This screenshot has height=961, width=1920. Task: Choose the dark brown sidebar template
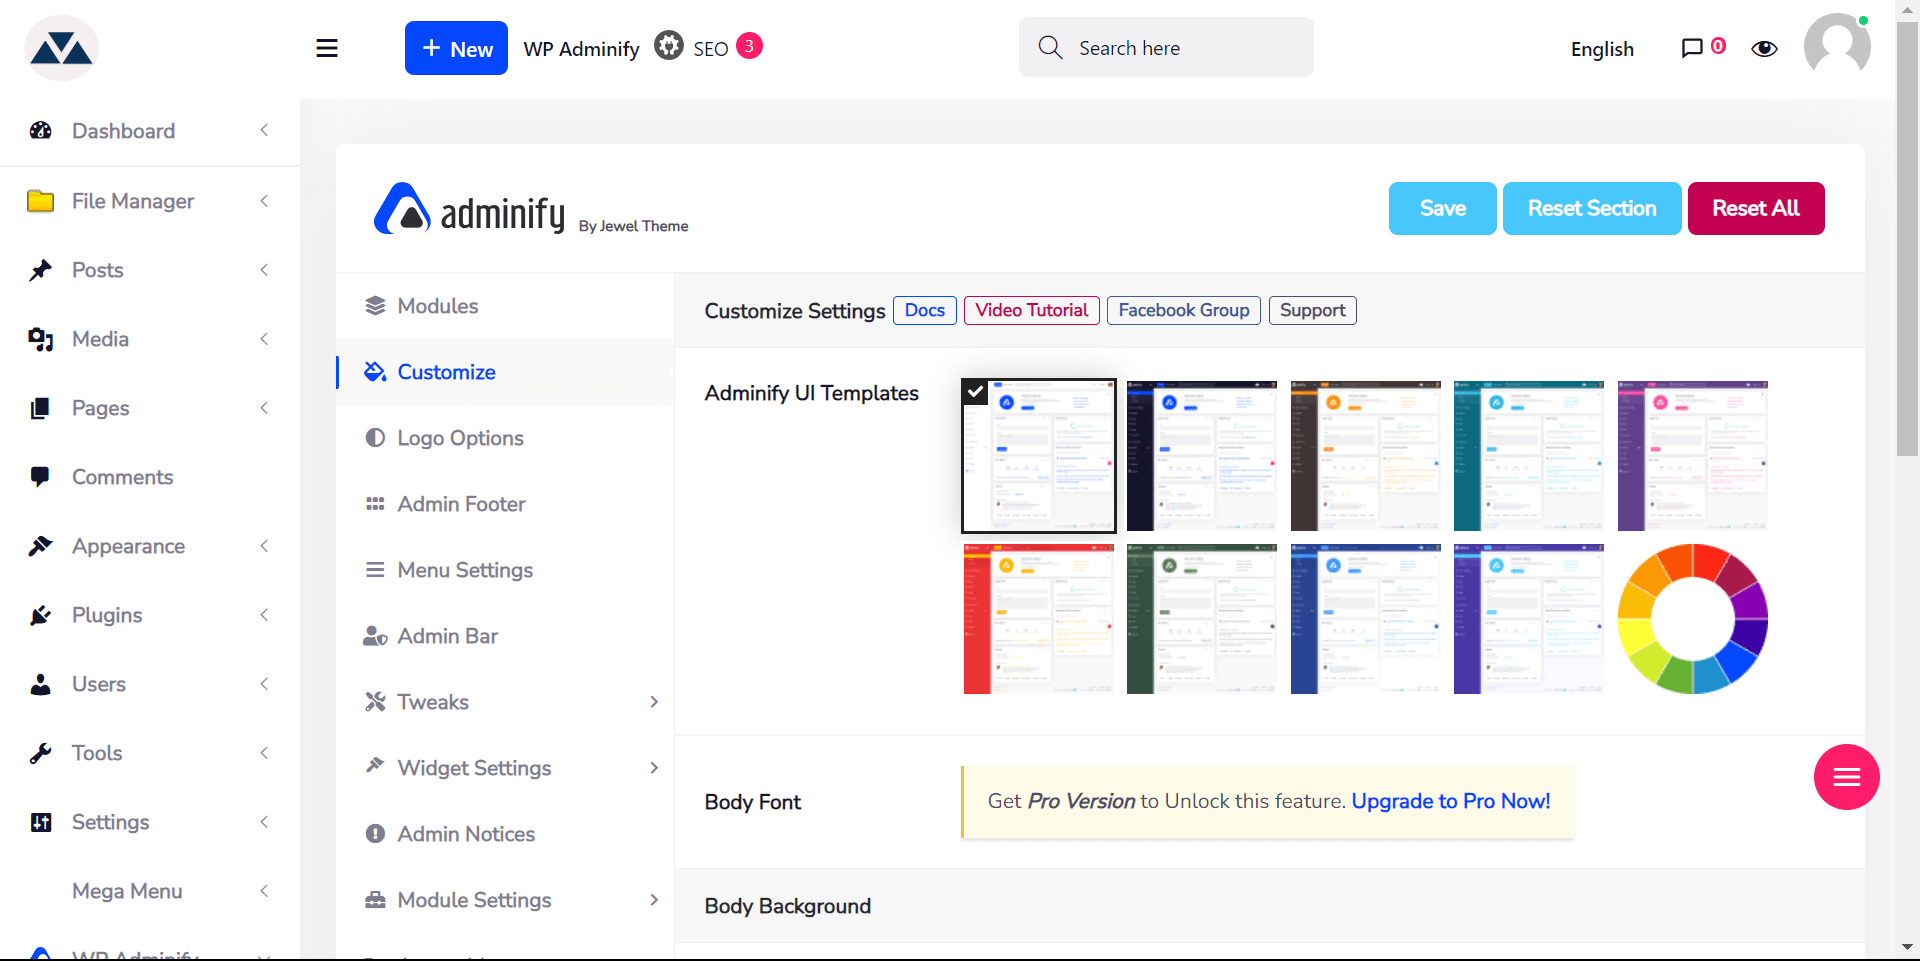pos(1365,456)
